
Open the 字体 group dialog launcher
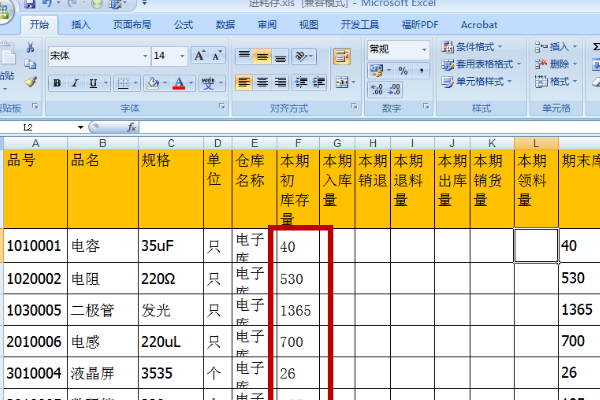(x=222, y=106)
